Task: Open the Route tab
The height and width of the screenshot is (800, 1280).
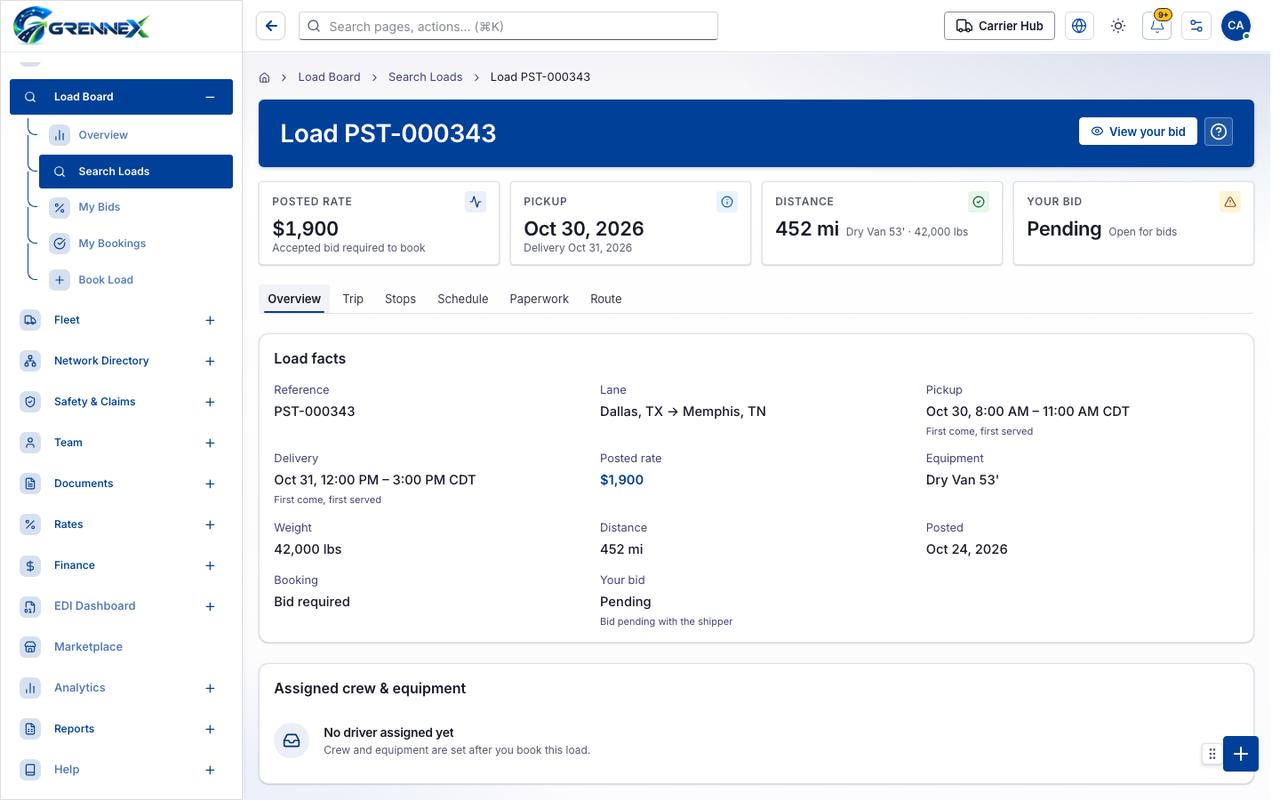Action: 606,299
